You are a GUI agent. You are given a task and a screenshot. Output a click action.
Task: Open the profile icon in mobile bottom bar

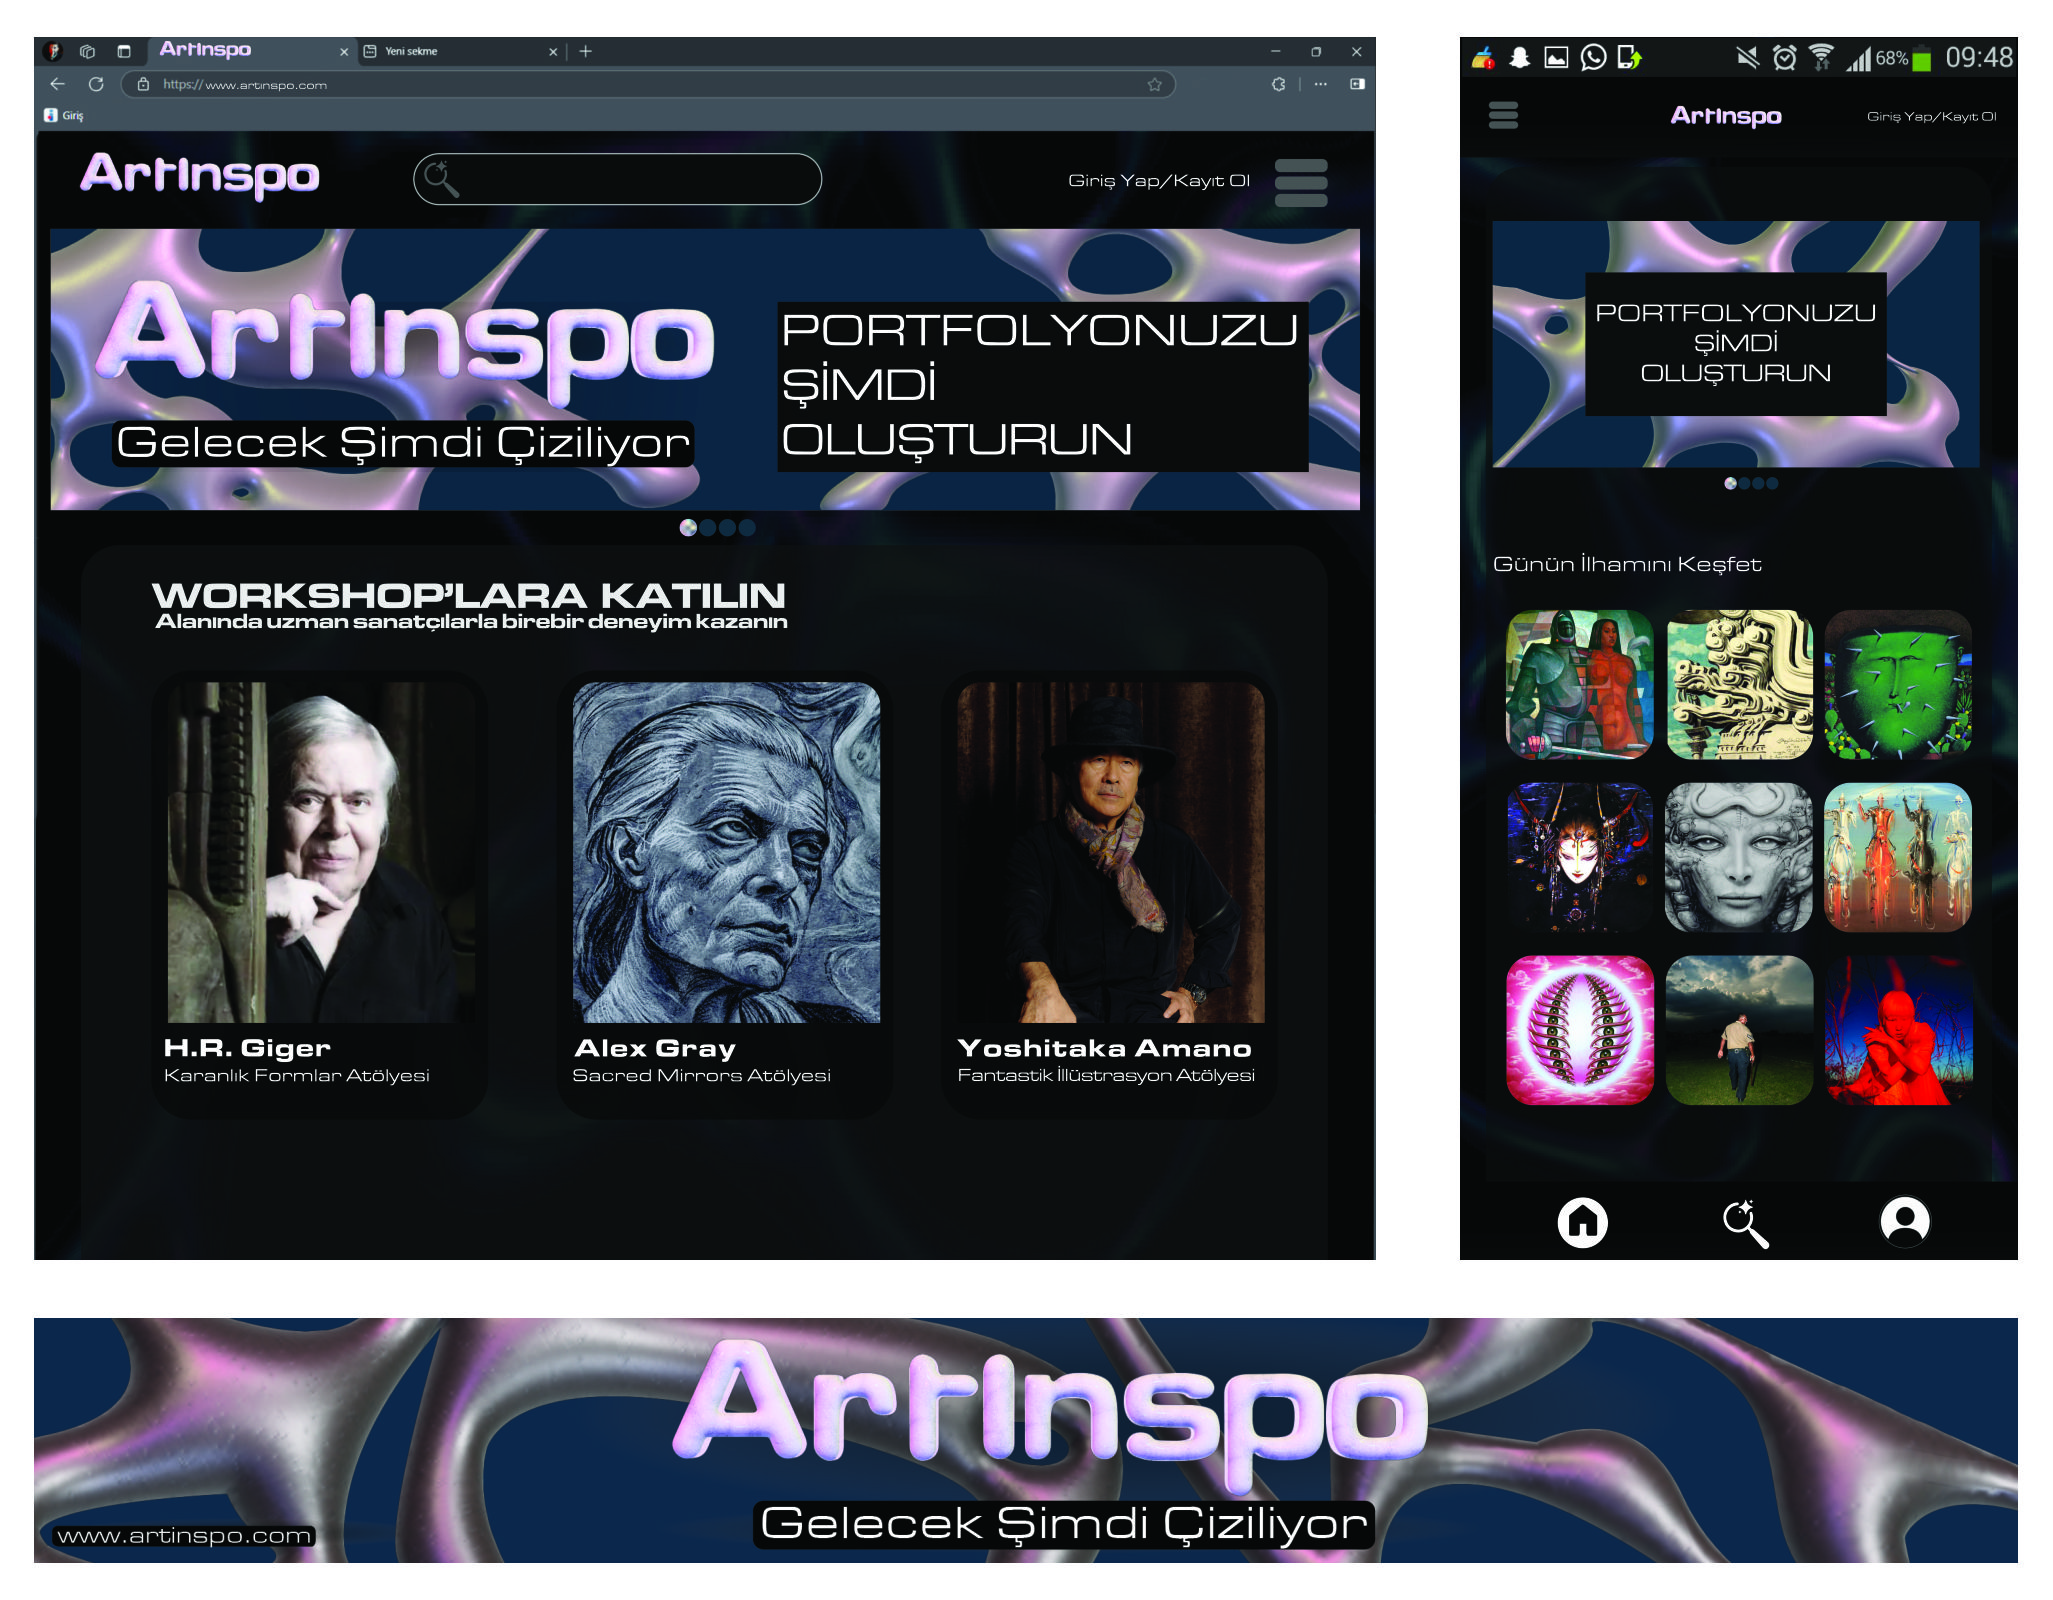tap(1905, 1222)
